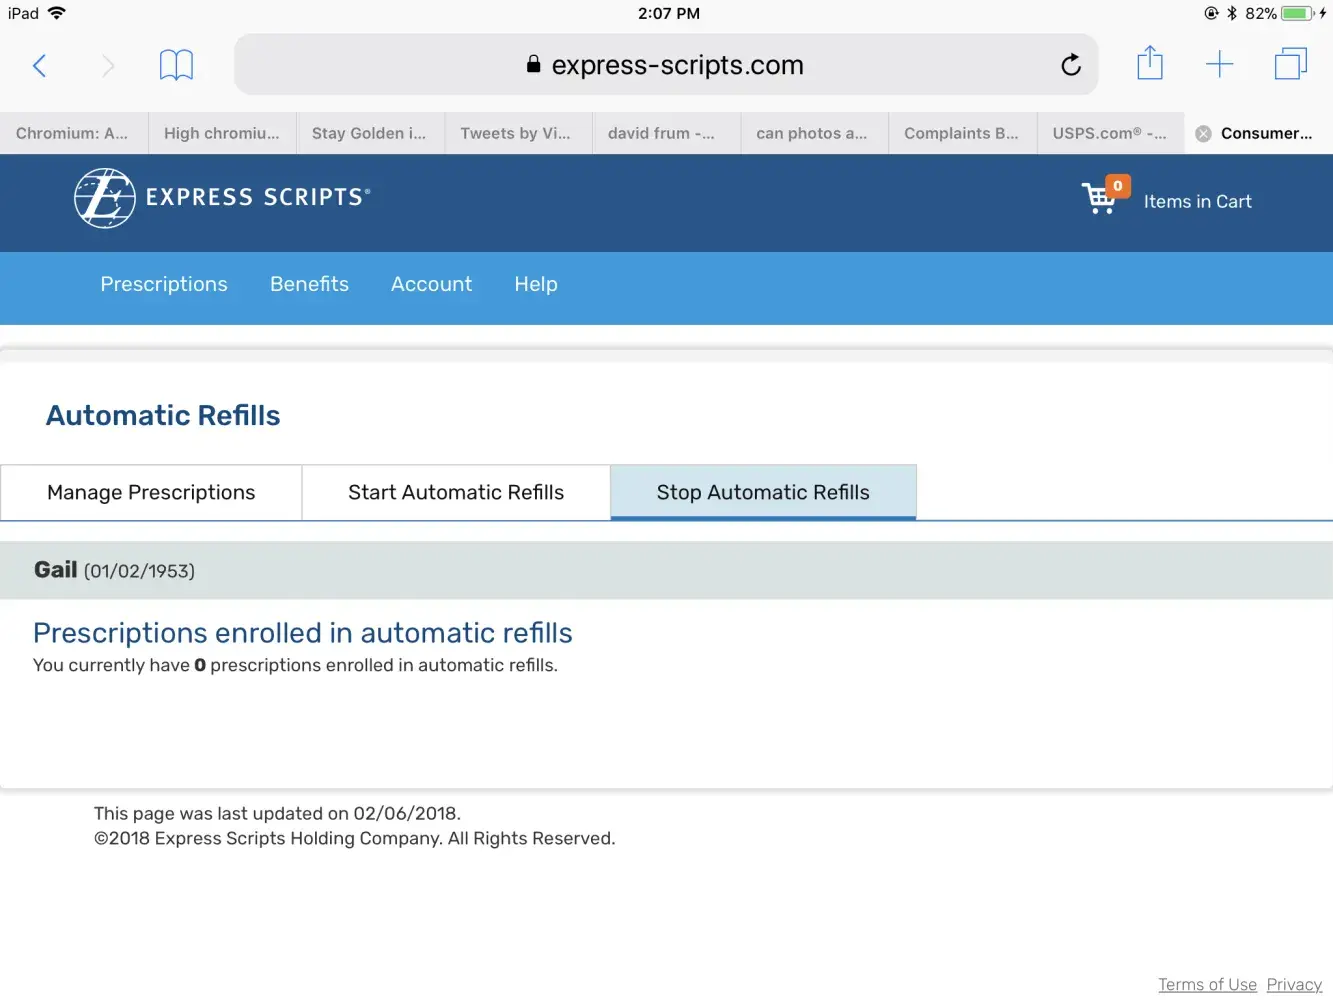
Task: Switch to the 'Tweets by Vi...' browser tab
Action: coord(518,133)
